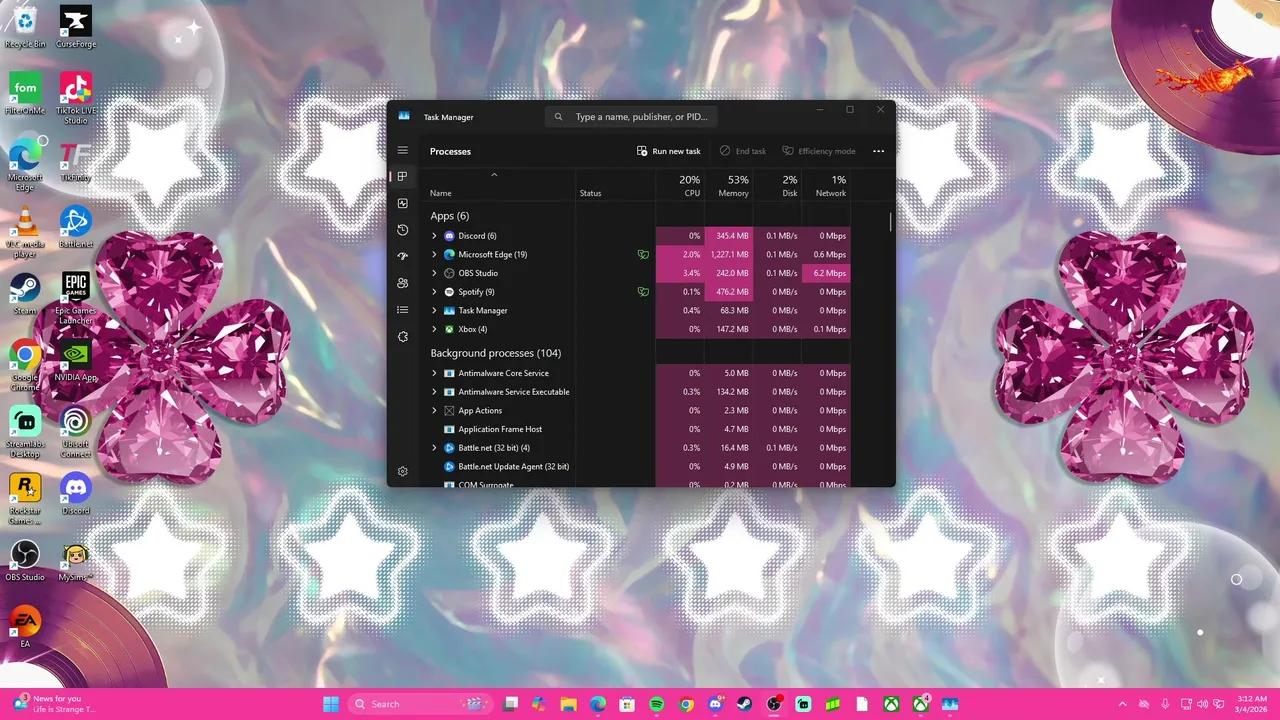The height and width of the screenshot is (720, 1280).
Task: Open the more options ellipsis menu
Action: (878, 151)
